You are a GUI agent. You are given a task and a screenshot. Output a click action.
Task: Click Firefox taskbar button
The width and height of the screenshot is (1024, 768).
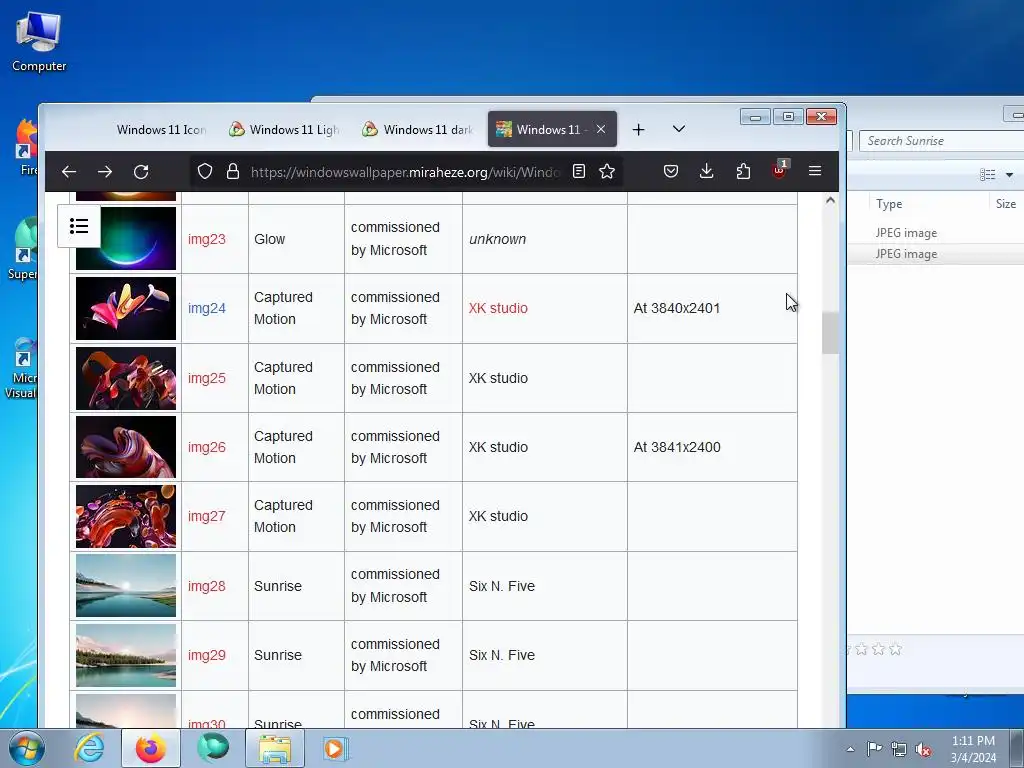pyautogui.click(x=151, y=748)
